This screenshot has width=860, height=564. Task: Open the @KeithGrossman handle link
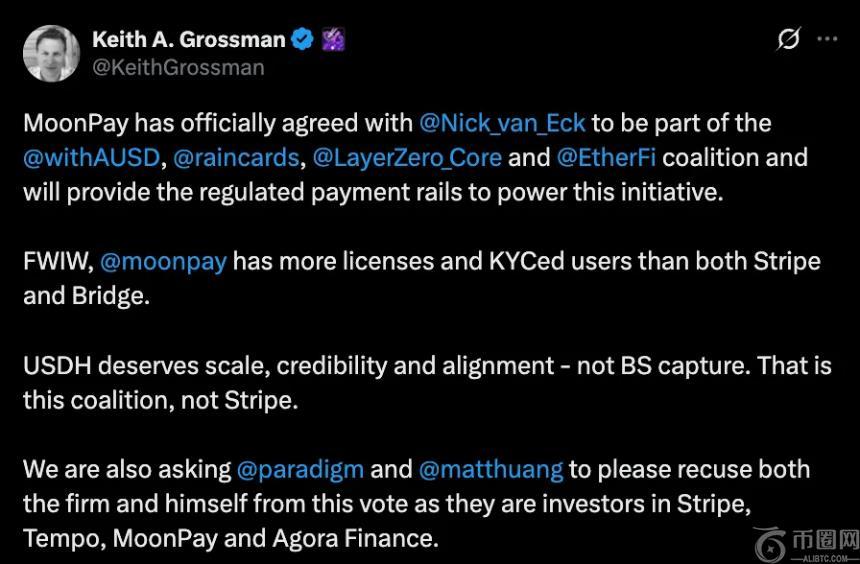178,67
